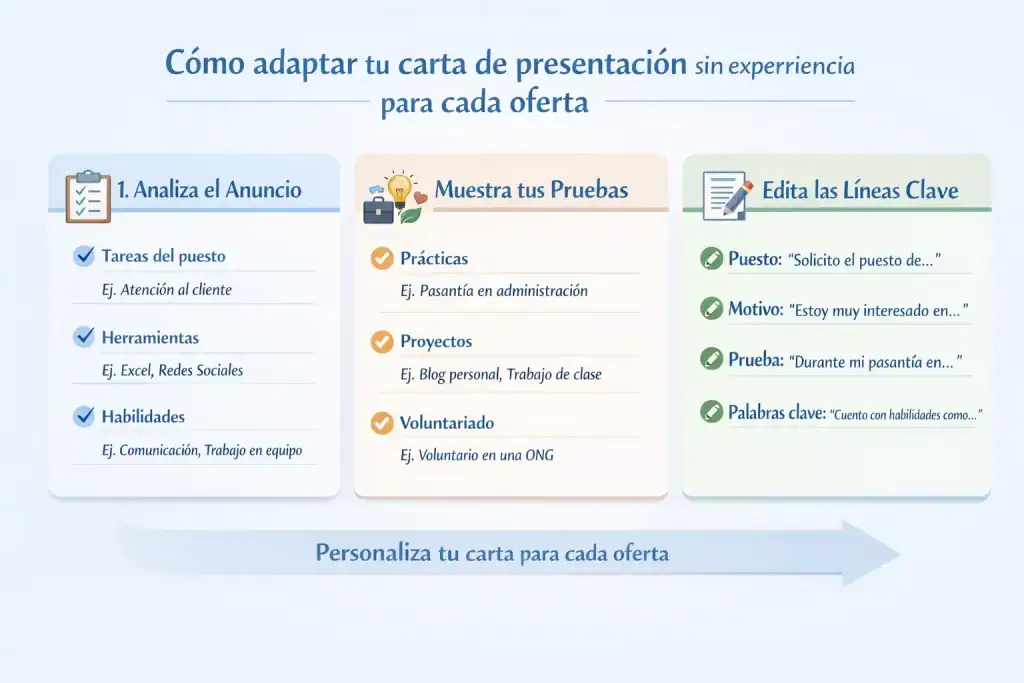The height and width of the screenshot is (683, 1024).
Task: Click the pencil icon next to "Palabras clave"
Action: [710, 412]
